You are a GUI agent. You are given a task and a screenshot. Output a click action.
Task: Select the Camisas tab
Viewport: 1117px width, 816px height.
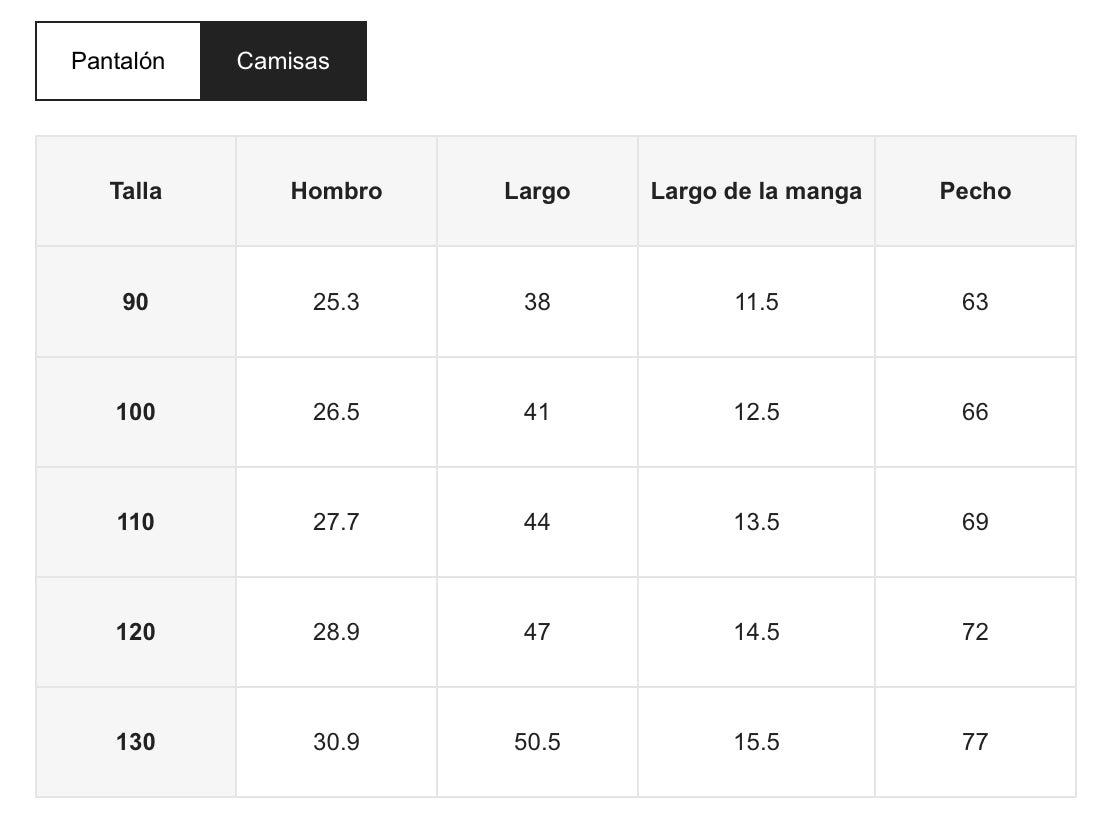(283, 61)
